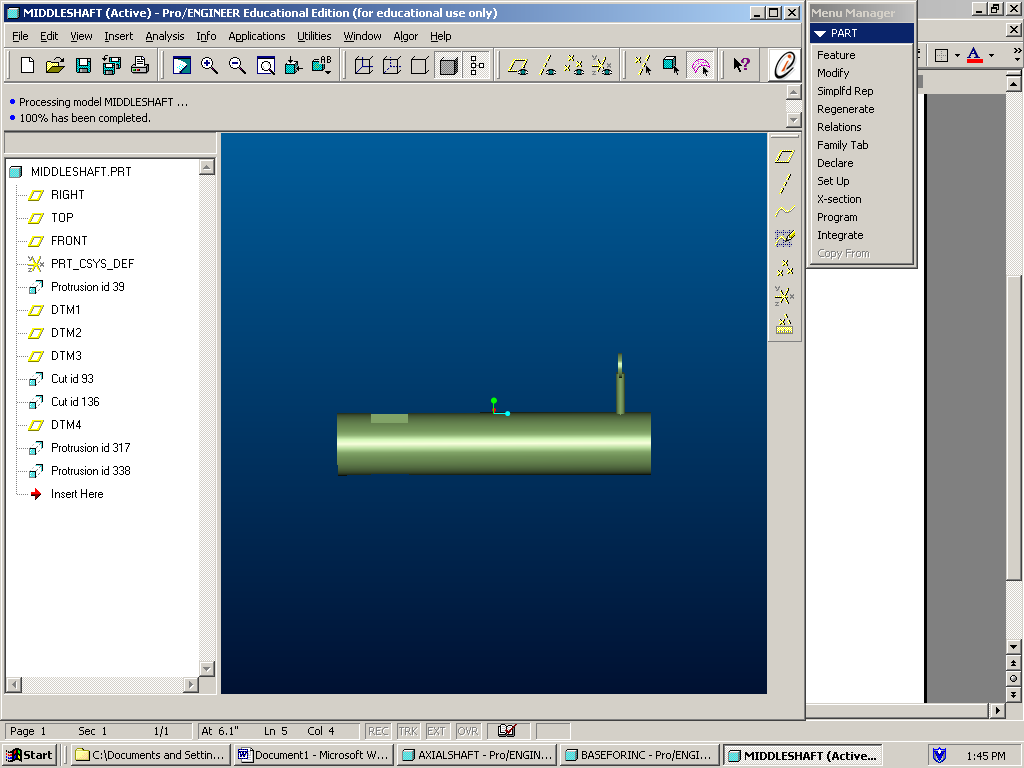The image size is (1024, 768).
Task: Print the model using the printer icon
Action: point(140,65)
